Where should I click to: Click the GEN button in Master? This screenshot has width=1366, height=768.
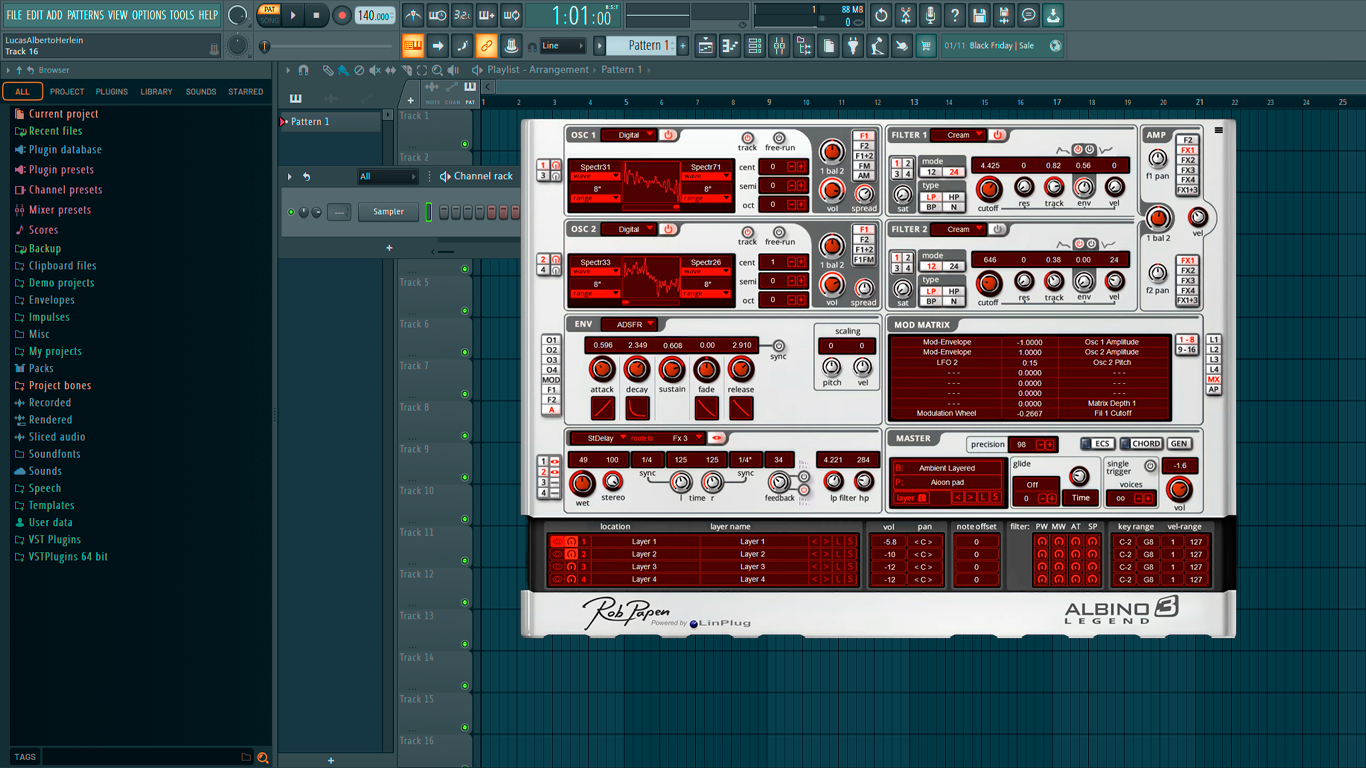click(1179, 444)
